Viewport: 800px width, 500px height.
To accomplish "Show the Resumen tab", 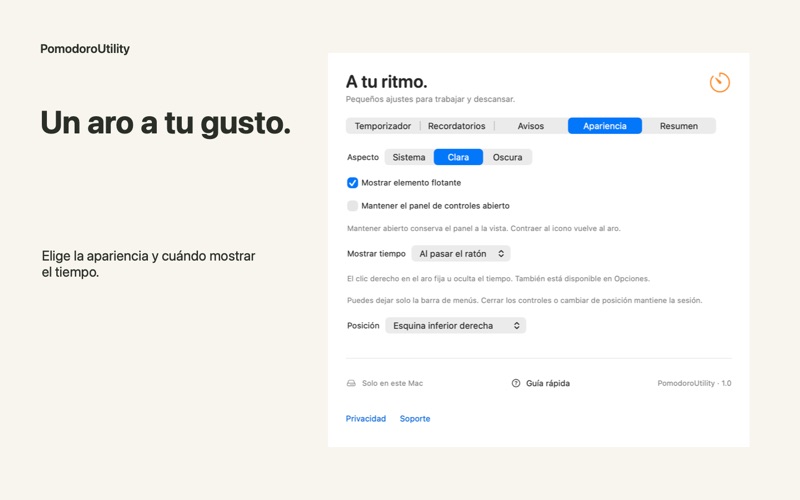I will pos(679,126).
